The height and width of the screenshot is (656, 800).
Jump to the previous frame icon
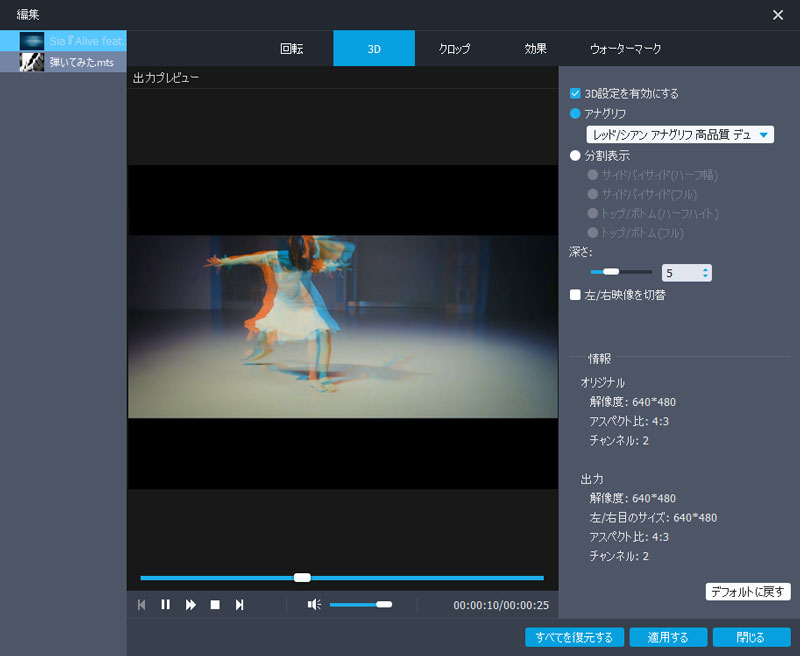coord(142,604)
